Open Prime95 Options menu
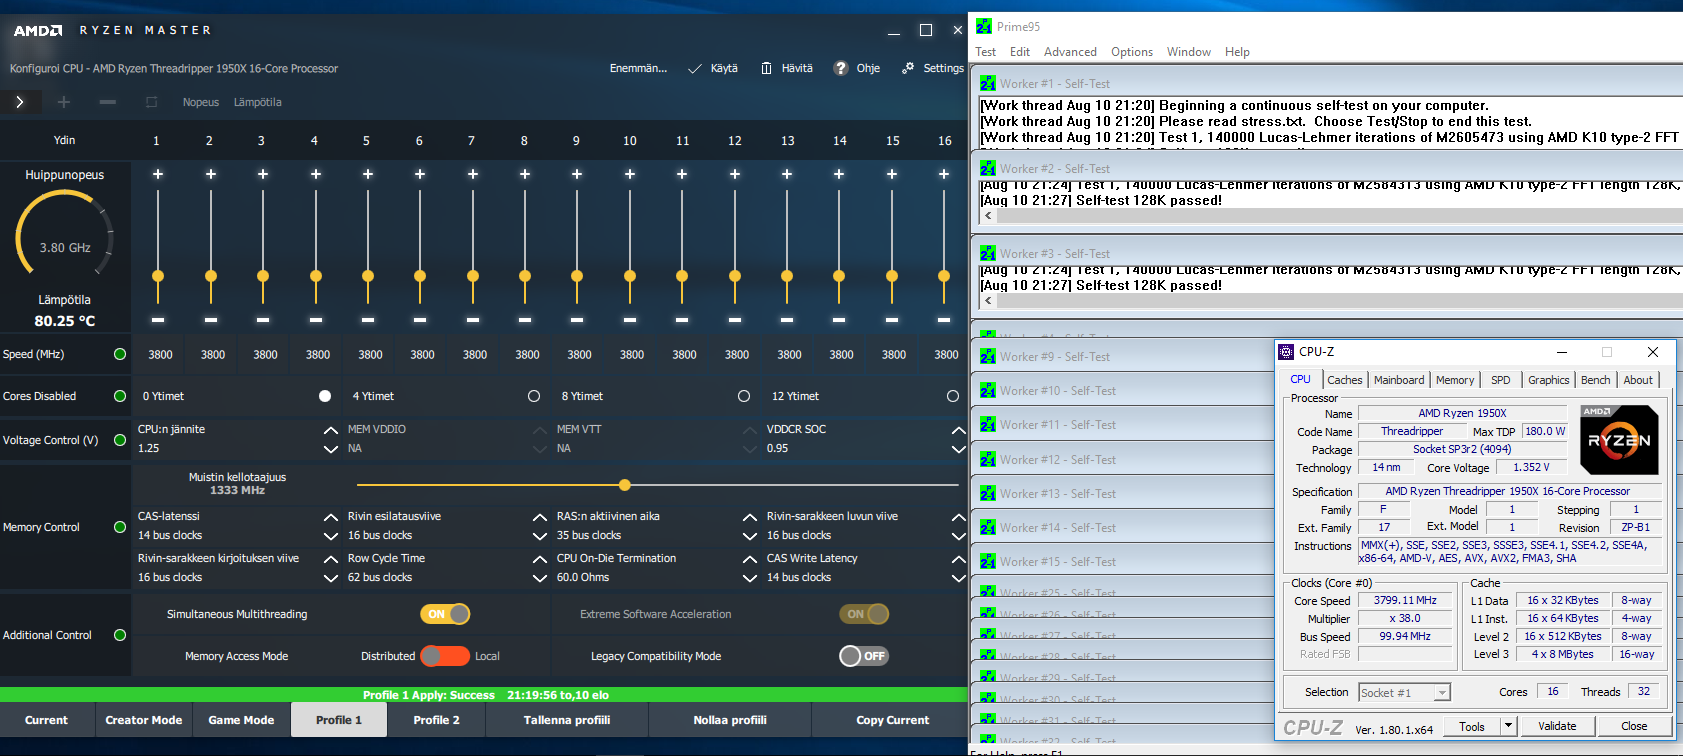This screenshot has height=756, width=1683. pos(1132,52)
